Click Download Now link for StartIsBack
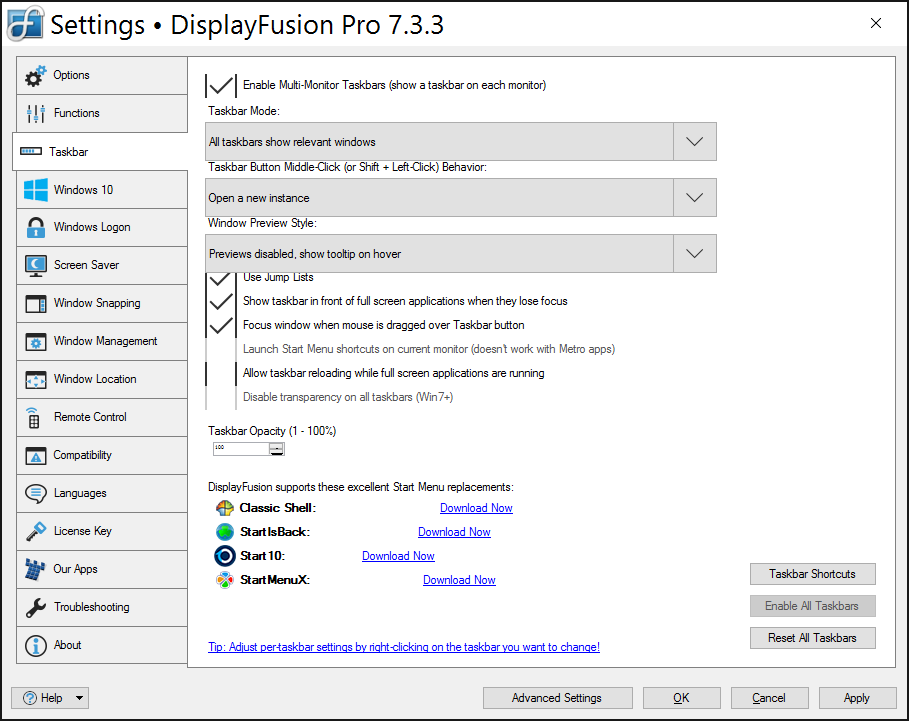 coord(454,532)
